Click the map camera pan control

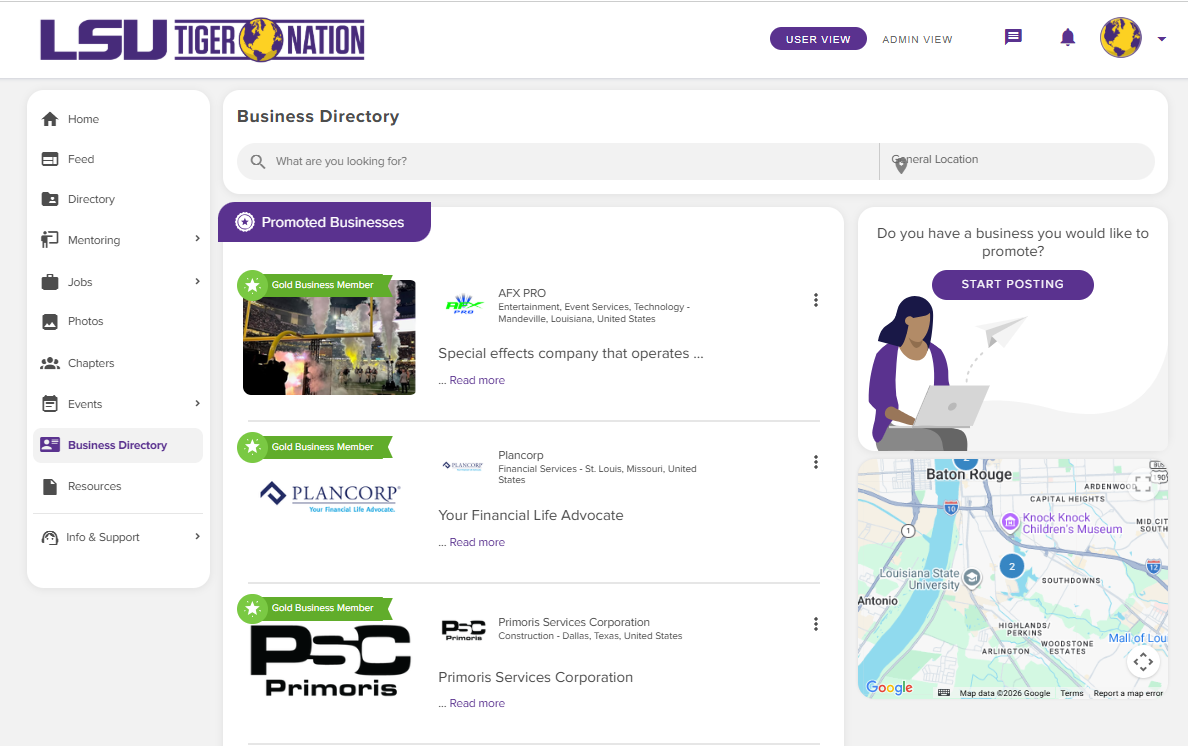[x=1143, y=662]
